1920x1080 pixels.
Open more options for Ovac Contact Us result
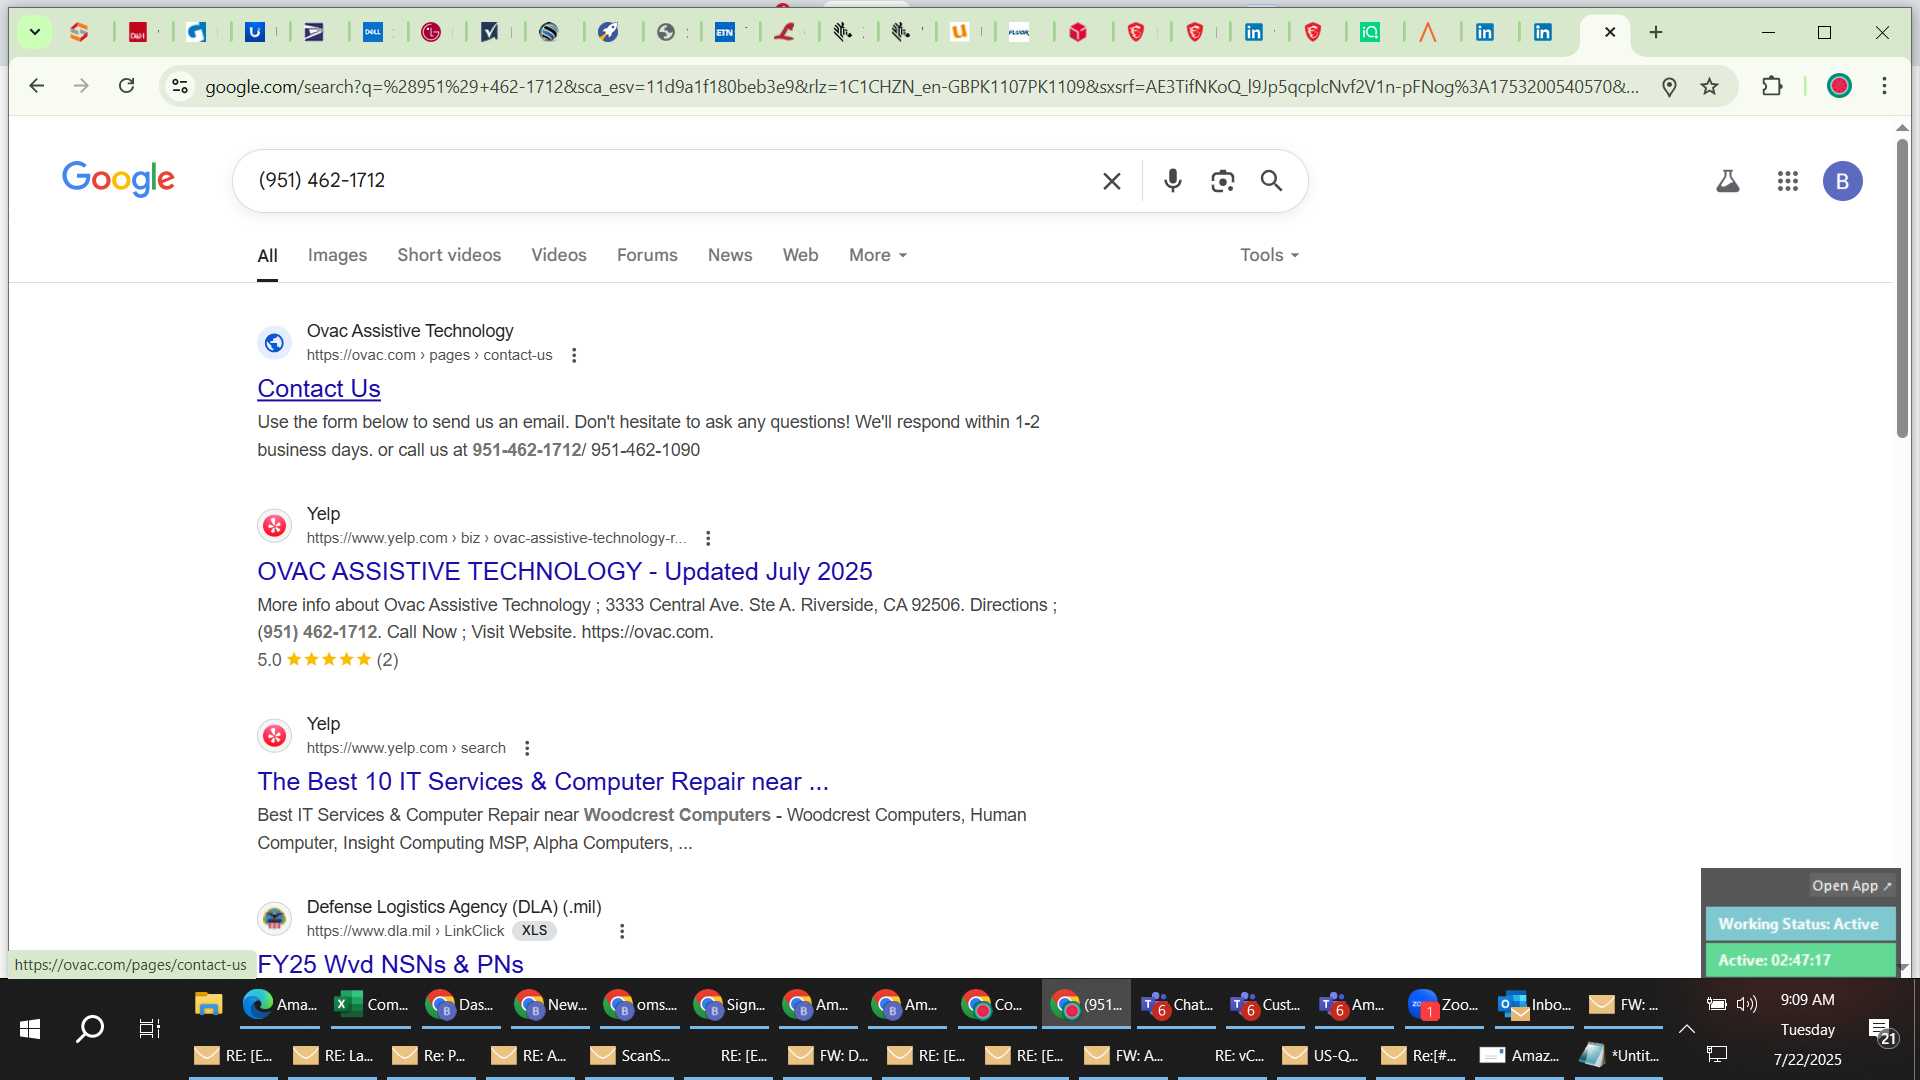click(574, 355)
